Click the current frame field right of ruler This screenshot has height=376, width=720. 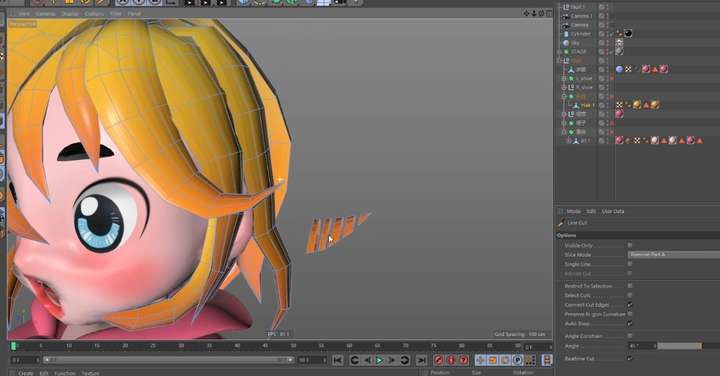tap(537, 347)
